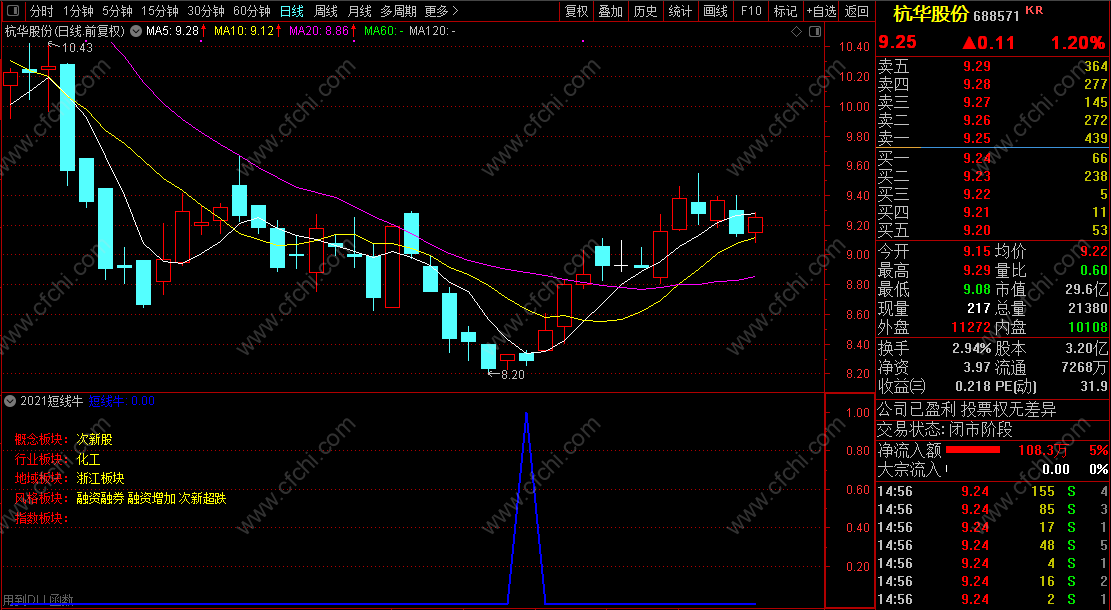Click the diamond icon at chart top right

tap(796, 31)
